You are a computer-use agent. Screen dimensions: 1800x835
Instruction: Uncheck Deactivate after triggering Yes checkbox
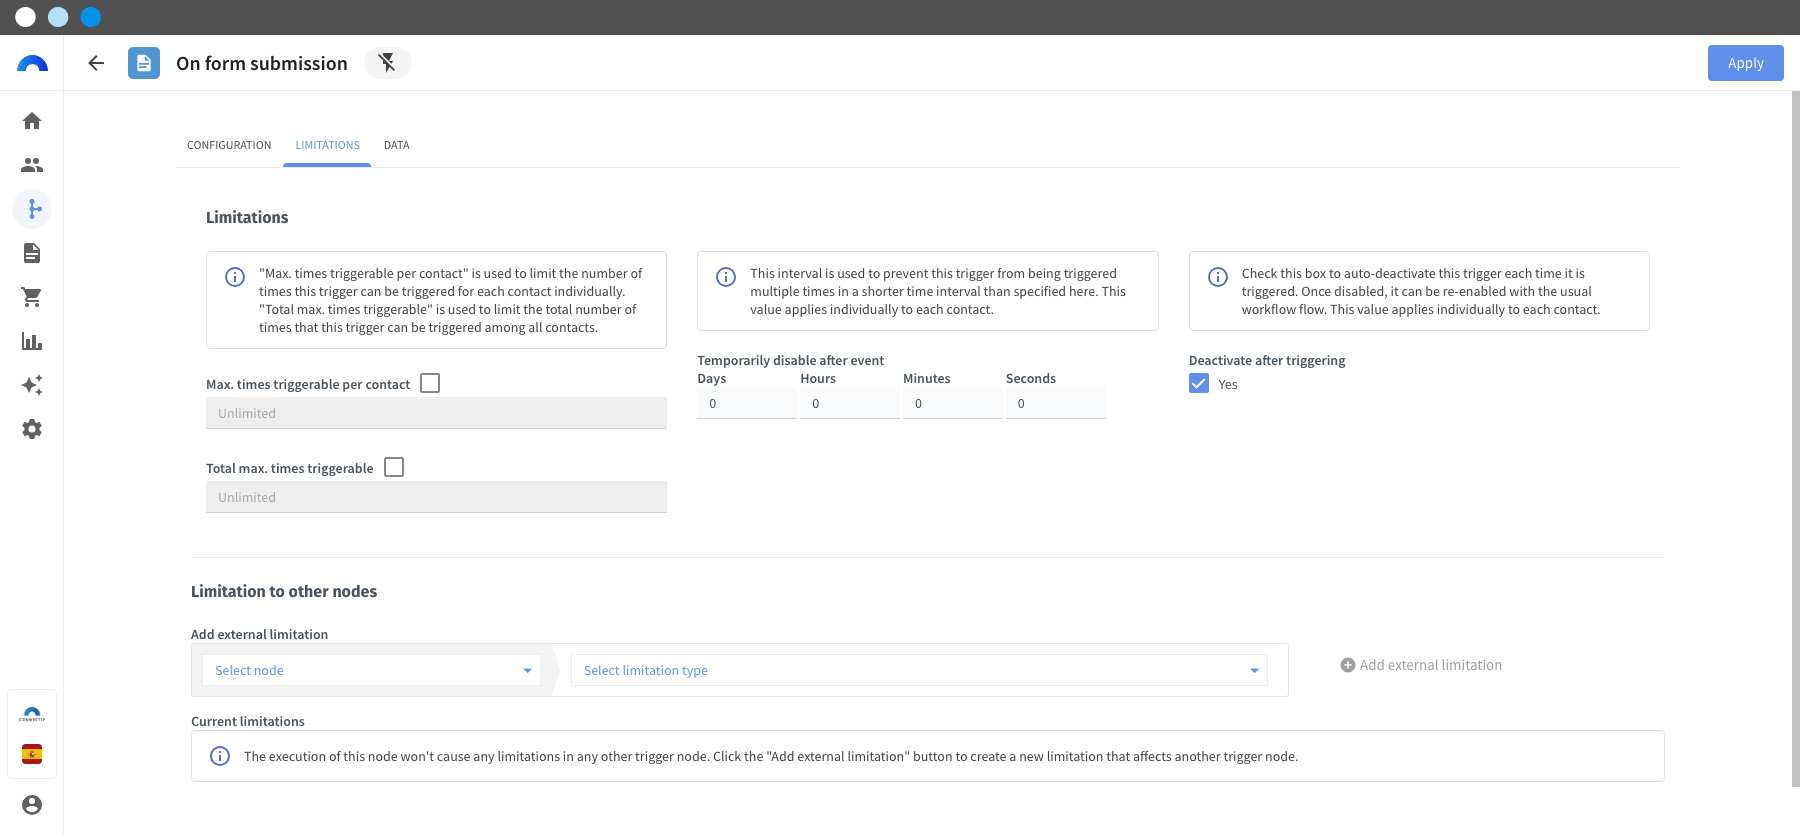[x=1199, y=383]
